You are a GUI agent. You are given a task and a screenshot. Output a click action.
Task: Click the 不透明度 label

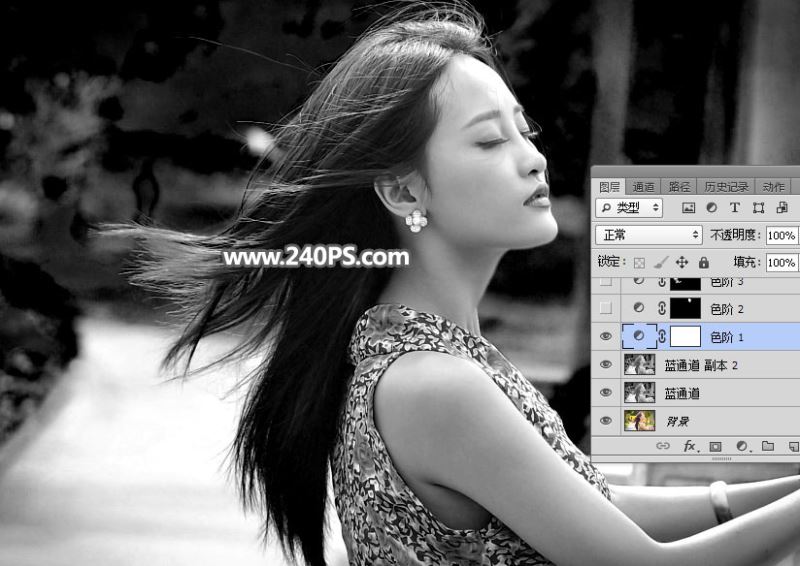click(735, 235)
